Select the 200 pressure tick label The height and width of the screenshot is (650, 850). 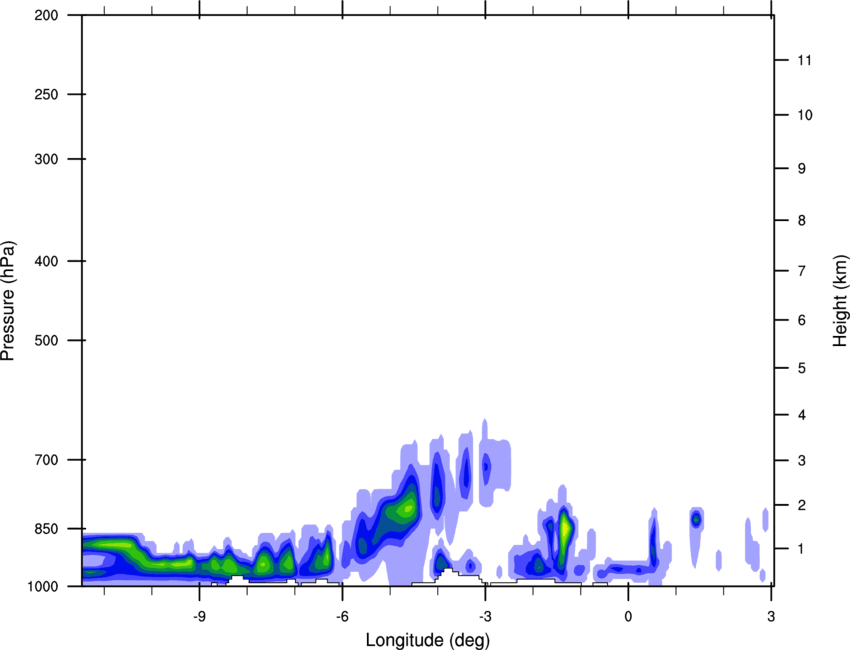(x=46, y=15)
